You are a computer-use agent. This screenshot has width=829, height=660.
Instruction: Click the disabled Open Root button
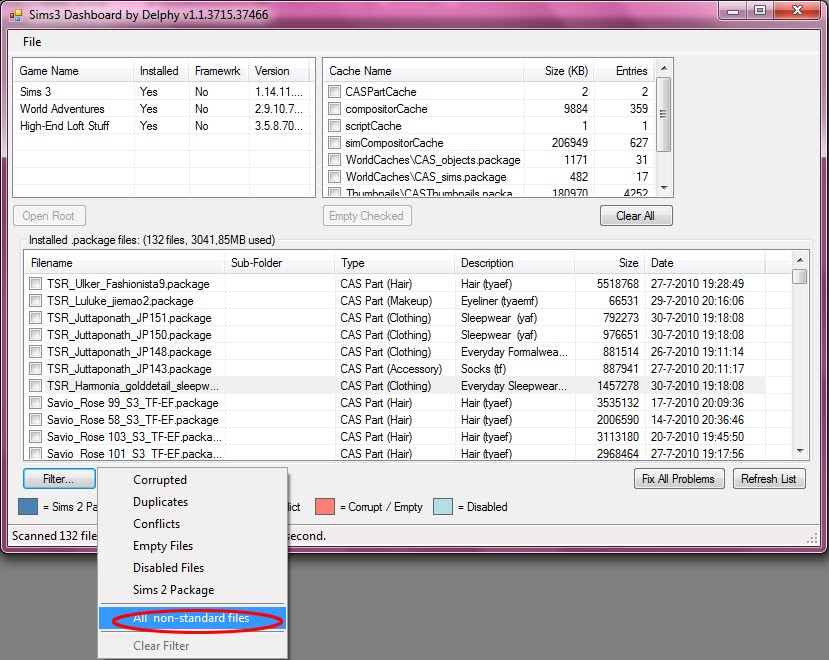click(49, 216)
